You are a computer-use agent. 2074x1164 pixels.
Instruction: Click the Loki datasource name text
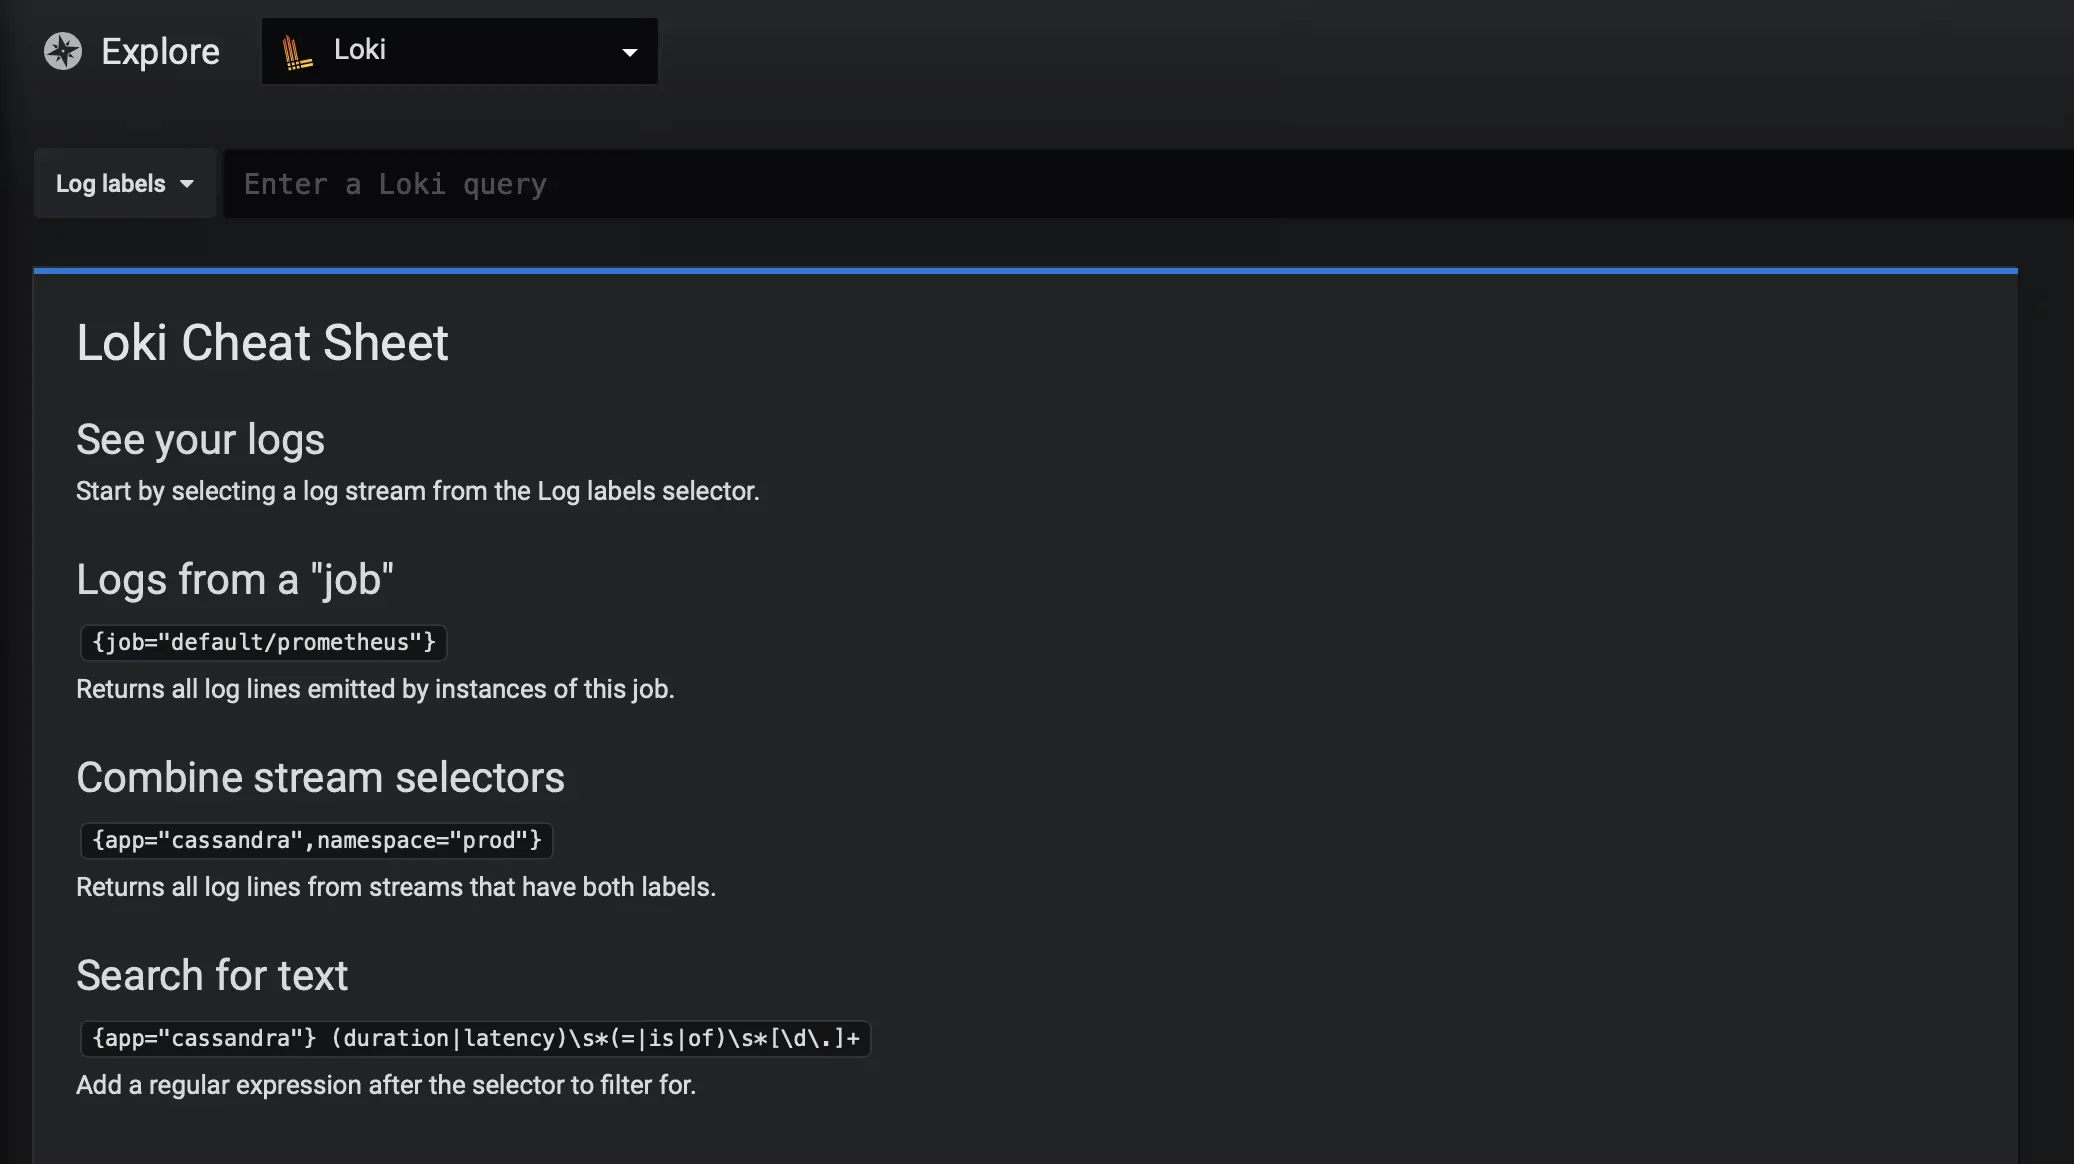(x=359, y=49)
